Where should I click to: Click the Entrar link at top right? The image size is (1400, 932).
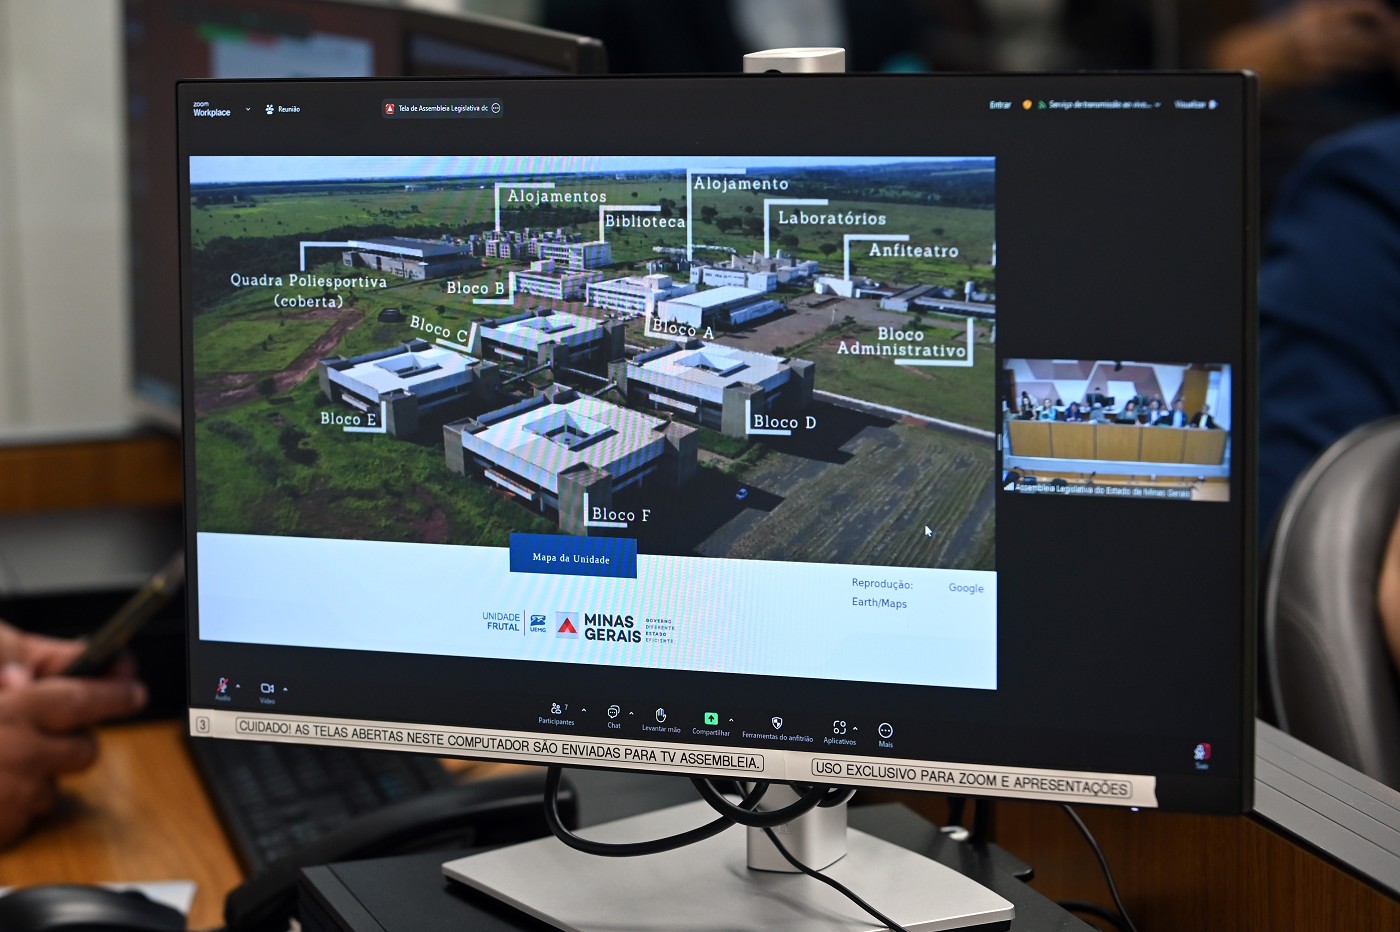pyautogui.click(x=1000, y=104)
